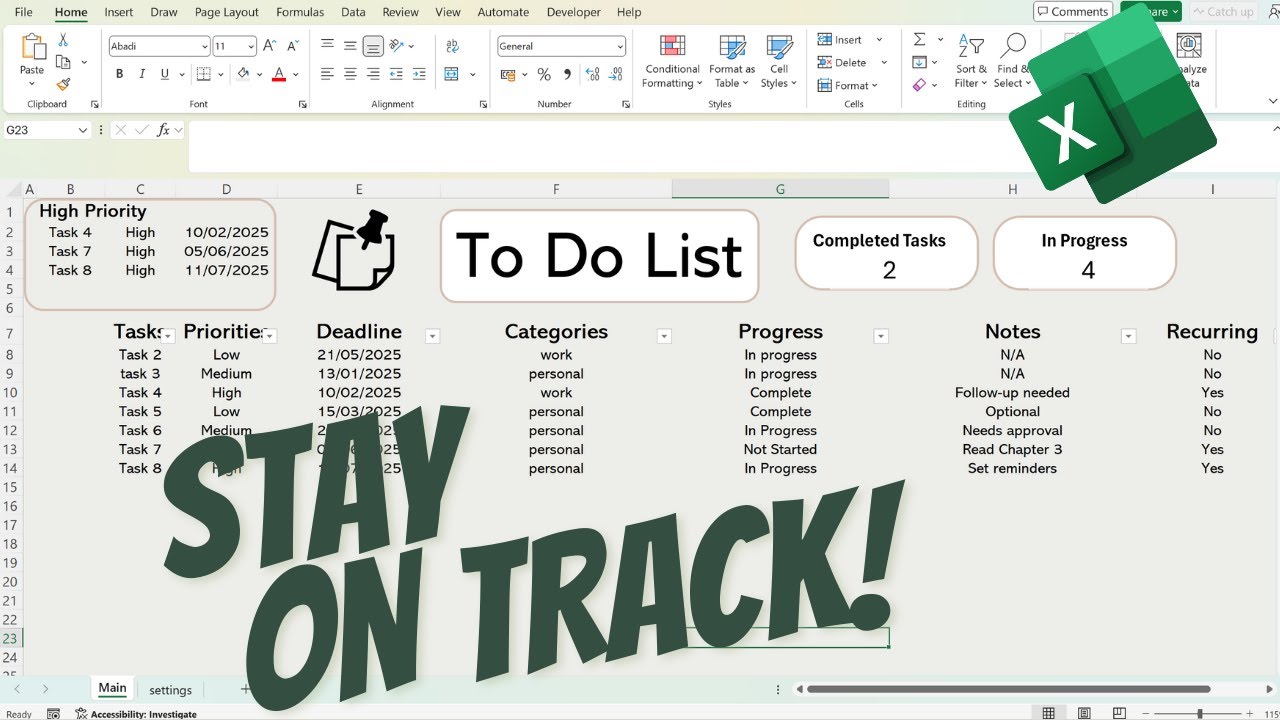The width and height of the screenshot is (1280, 720).
Task: Switch to the Page Layout tab
Action: (x=226, y=12)
